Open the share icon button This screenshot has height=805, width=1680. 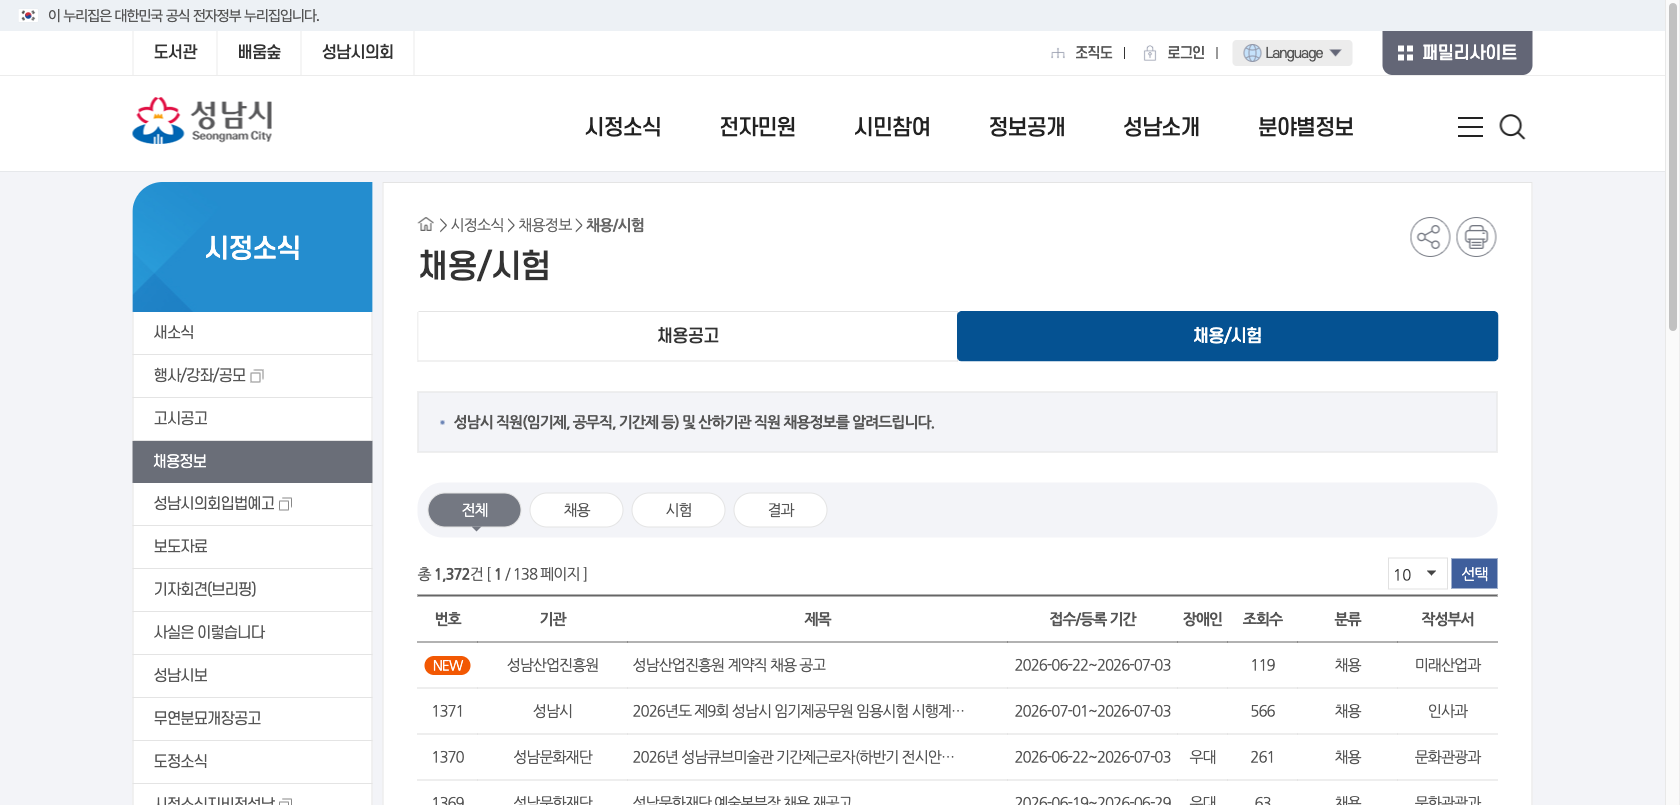(x=1430, y=237)
